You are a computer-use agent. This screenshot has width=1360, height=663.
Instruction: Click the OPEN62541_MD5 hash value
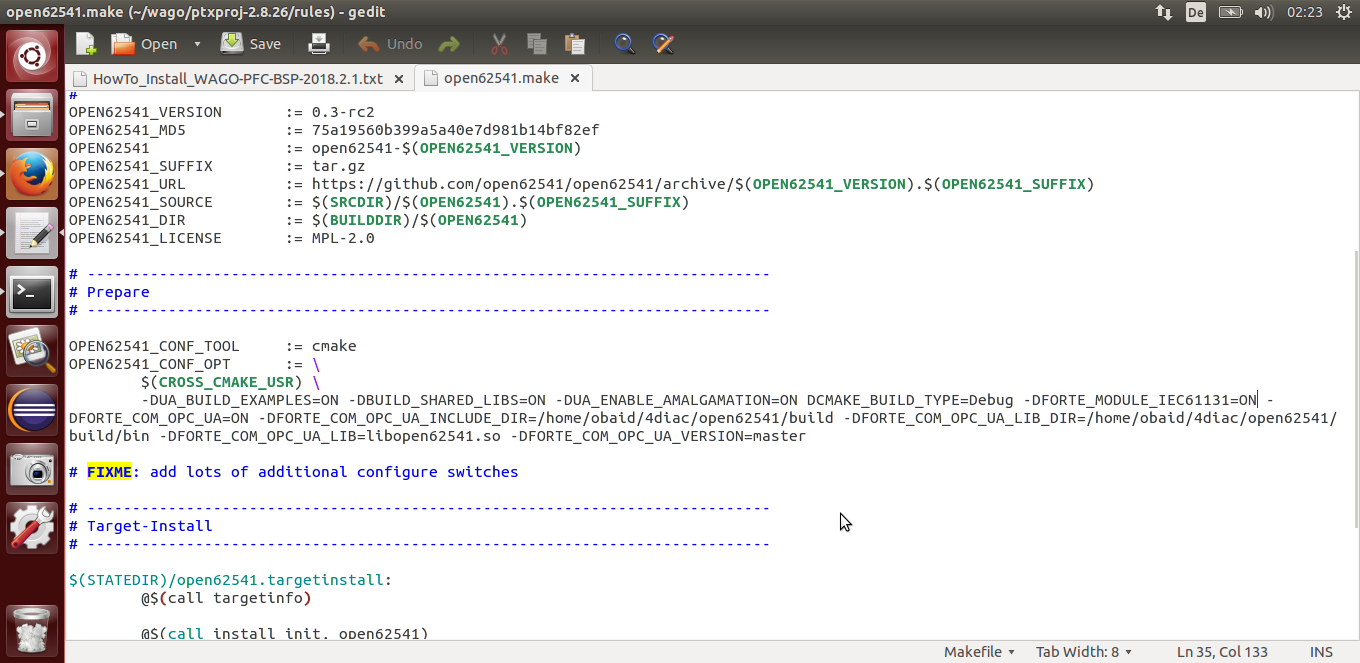[455, 130]
